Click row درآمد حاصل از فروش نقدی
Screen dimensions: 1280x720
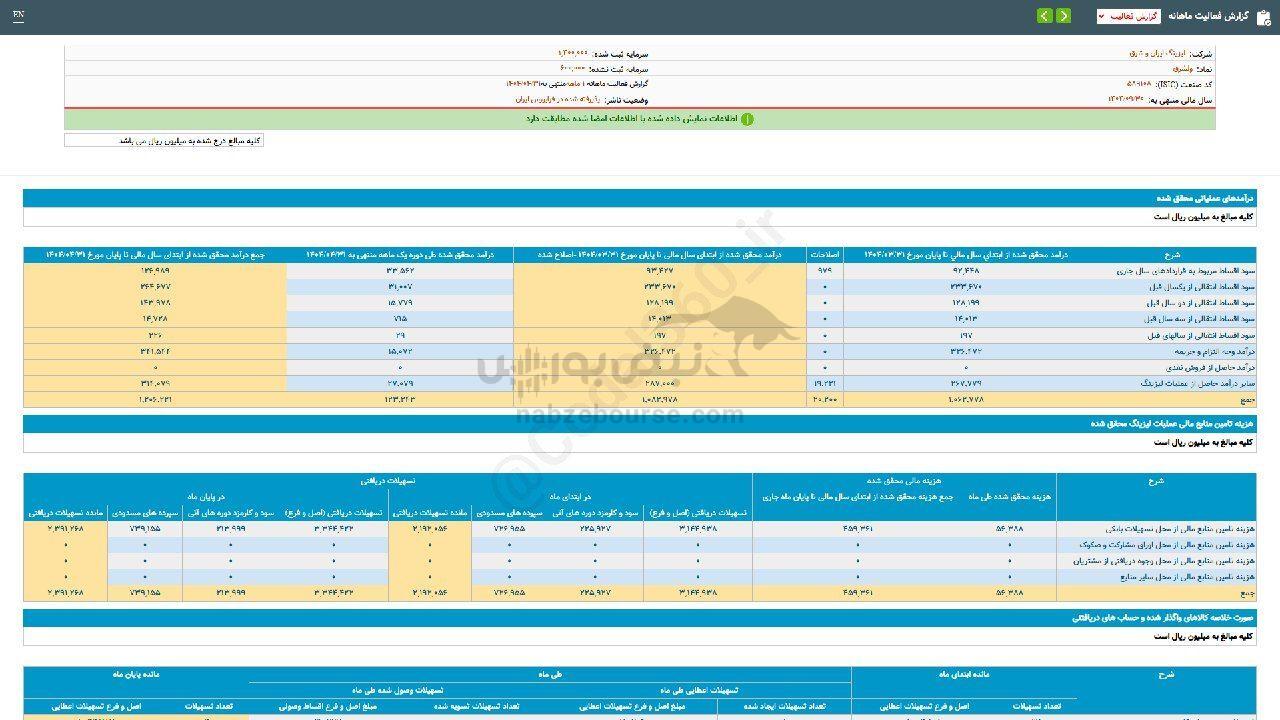(640, 367)
